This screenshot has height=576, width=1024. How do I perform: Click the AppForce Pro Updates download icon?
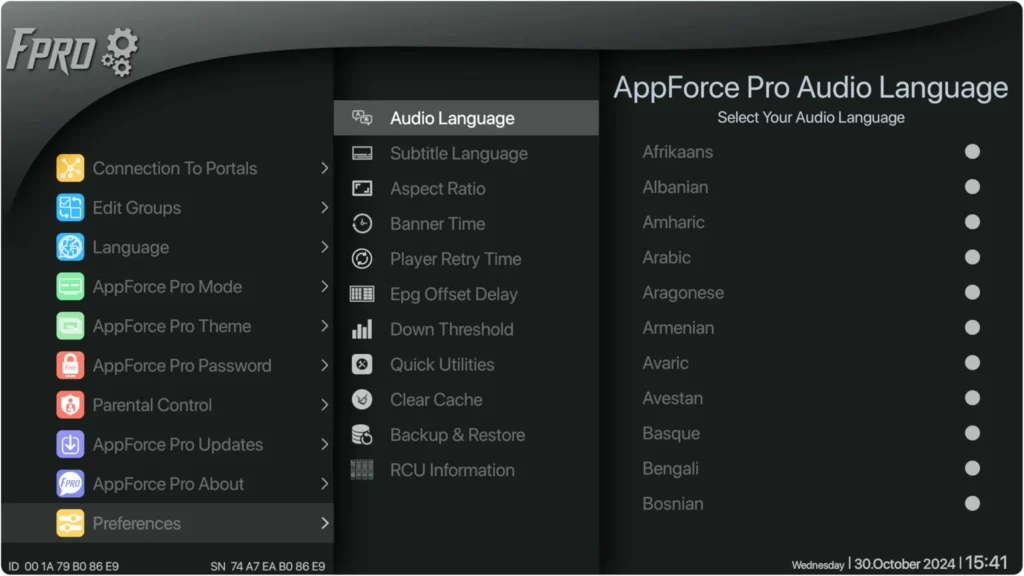tap(70, 445)
